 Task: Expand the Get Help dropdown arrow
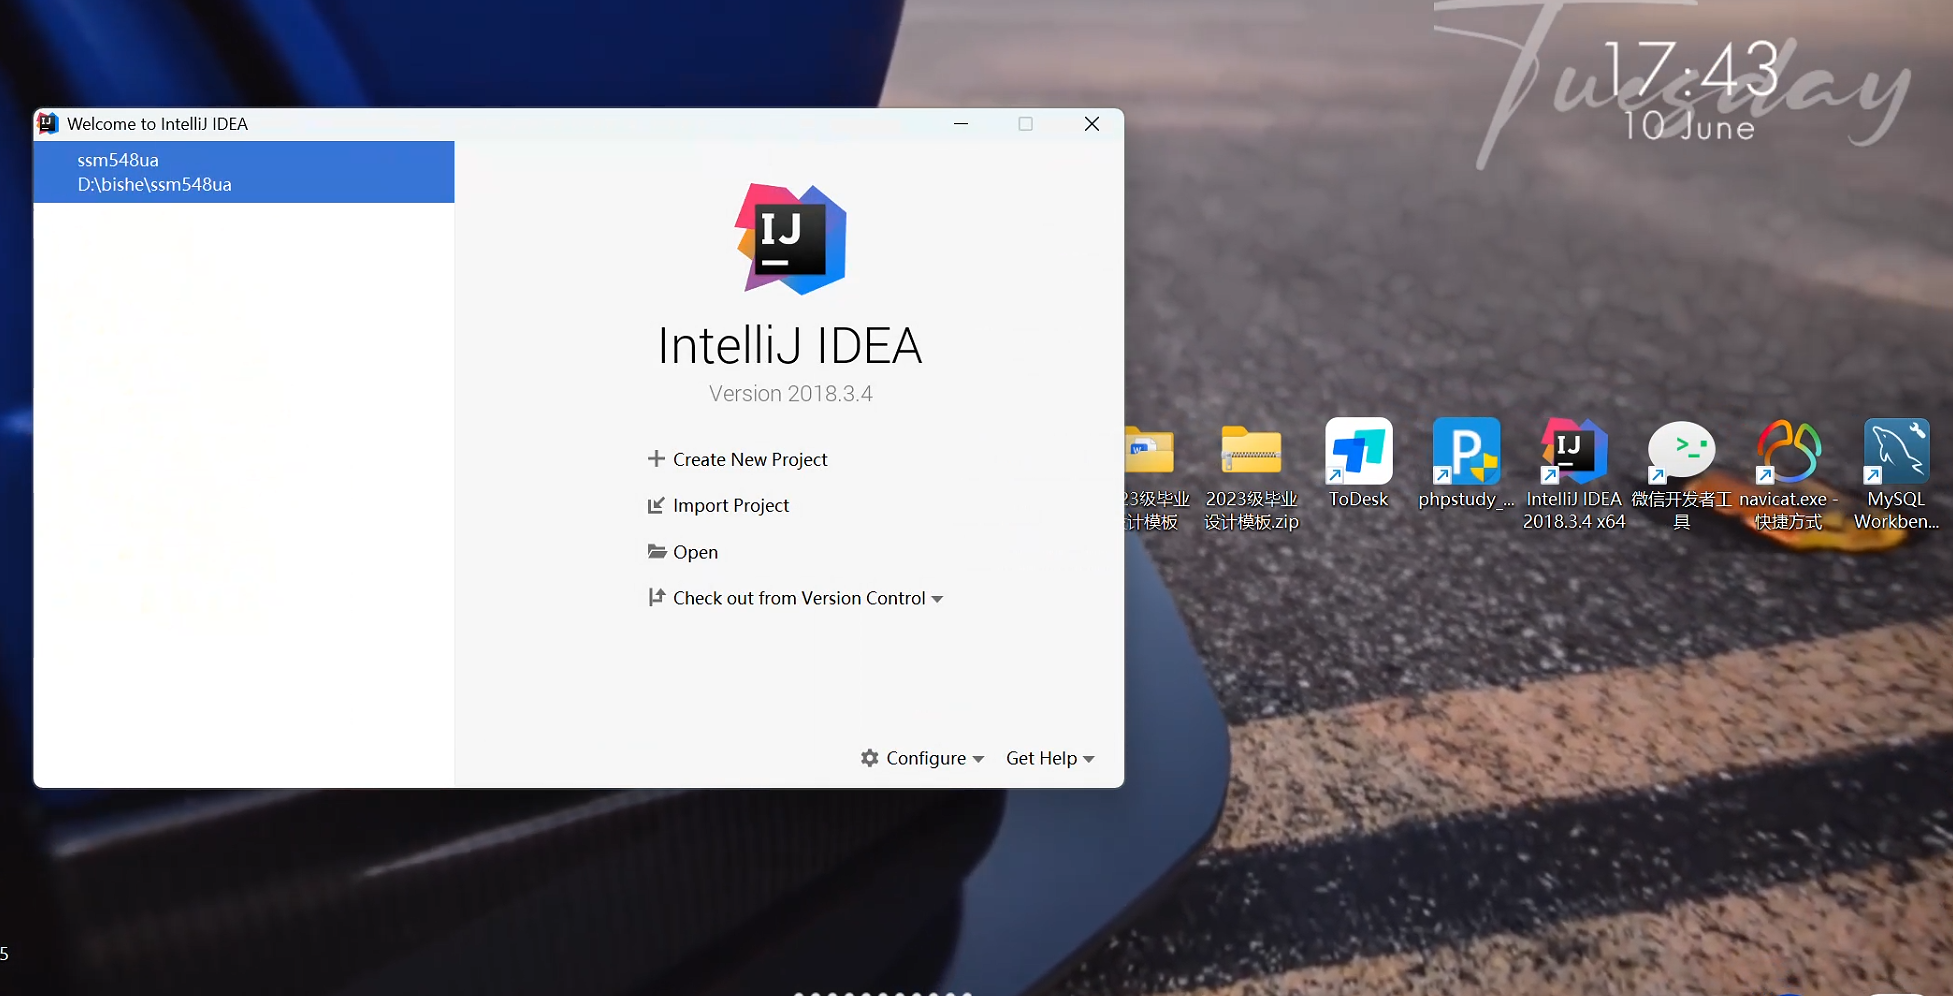coord(1089,759)
